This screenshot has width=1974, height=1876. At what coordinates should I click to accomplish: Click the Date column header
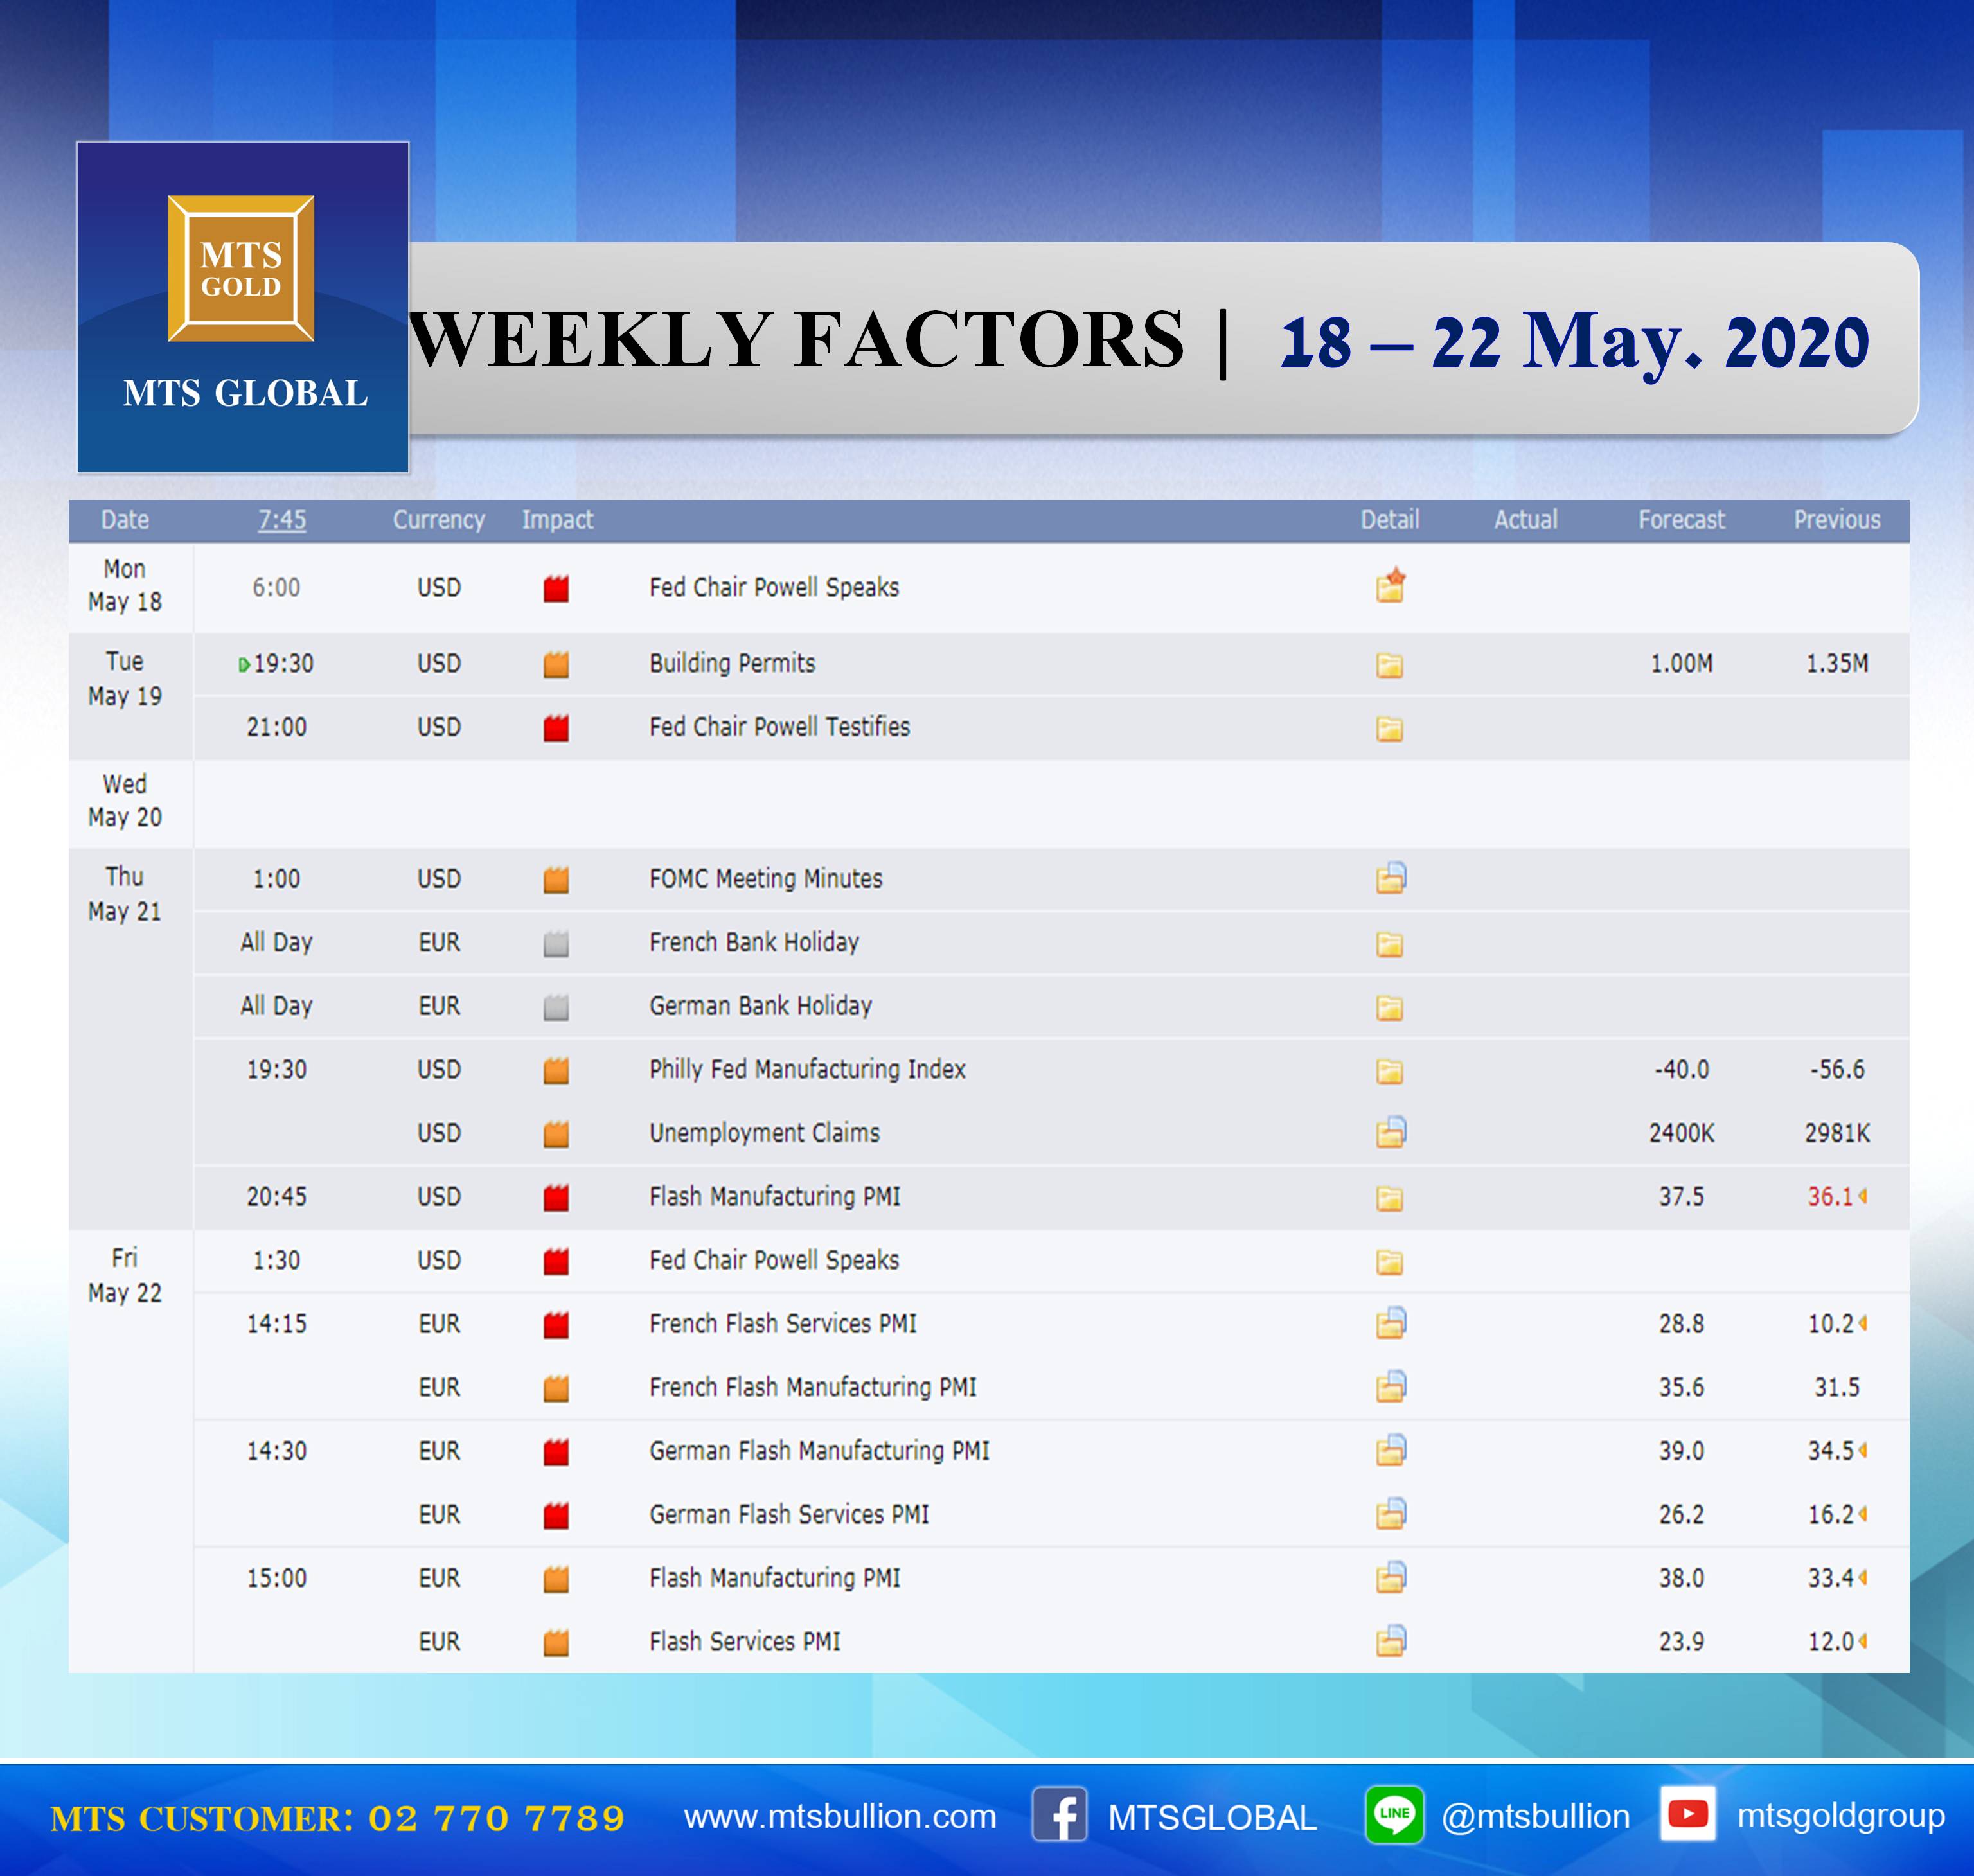[x=125, y=520]
